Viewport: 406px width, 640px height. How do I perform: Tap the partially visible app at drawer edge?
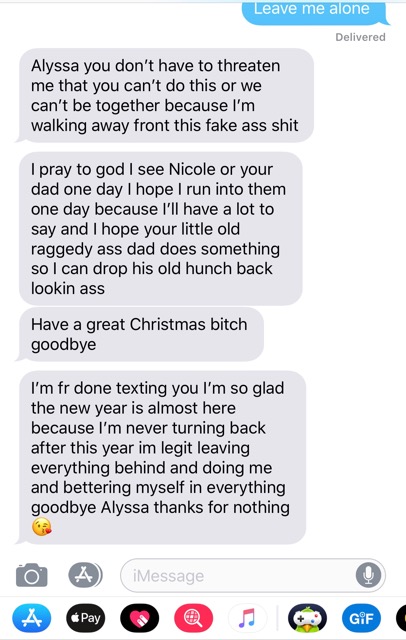point(401,618)
